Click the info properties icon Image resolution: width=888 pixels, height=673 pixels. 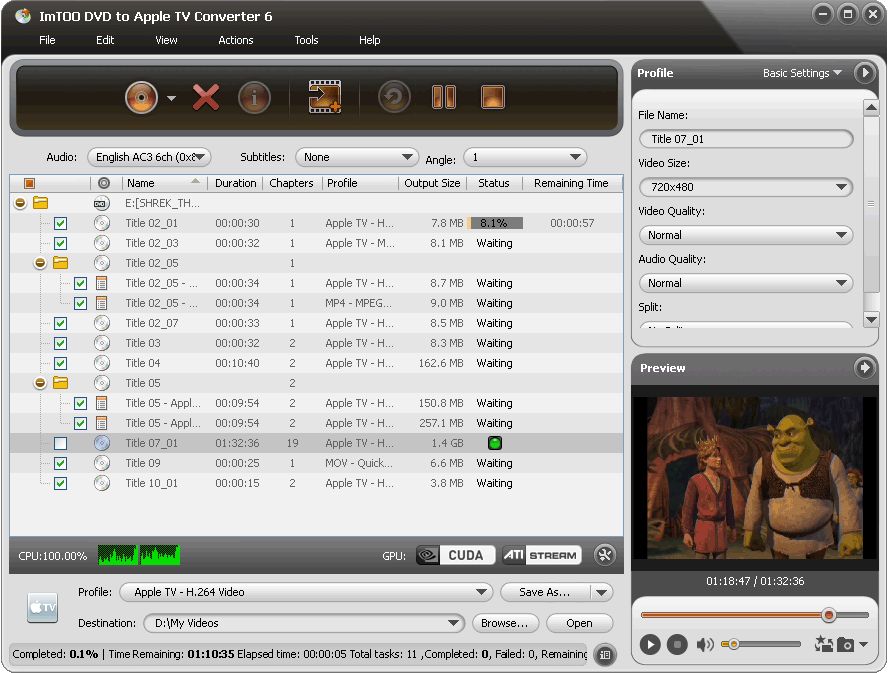coord(254,97)
